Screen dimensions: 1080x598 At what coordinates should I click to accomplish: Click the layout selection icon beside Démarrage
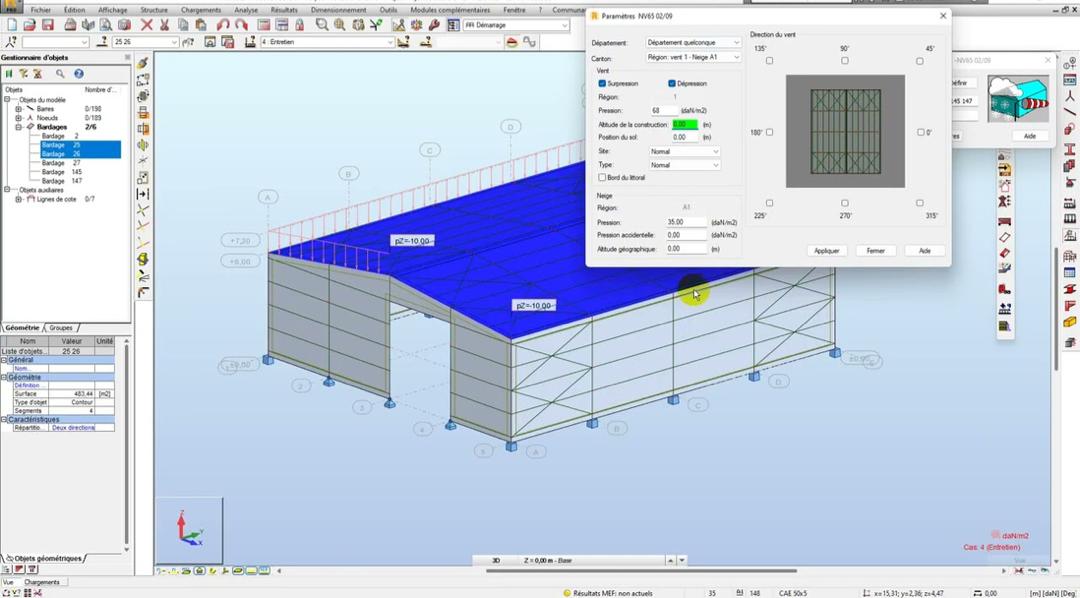[x=453, y=25]
